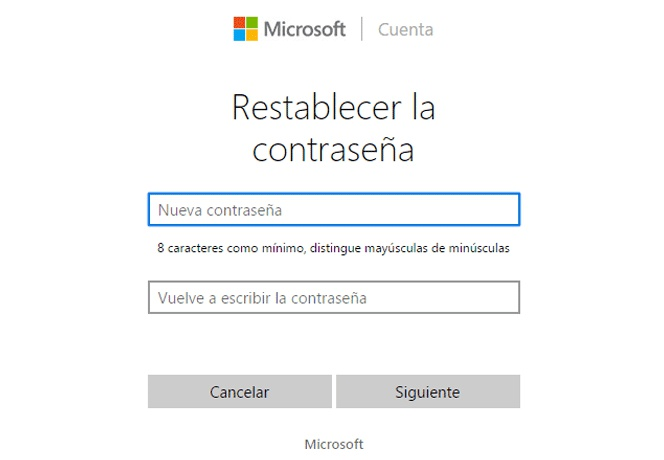664x460 pixels.
Task: Open the Microsoft wordmark in the header
Action: 304,29
